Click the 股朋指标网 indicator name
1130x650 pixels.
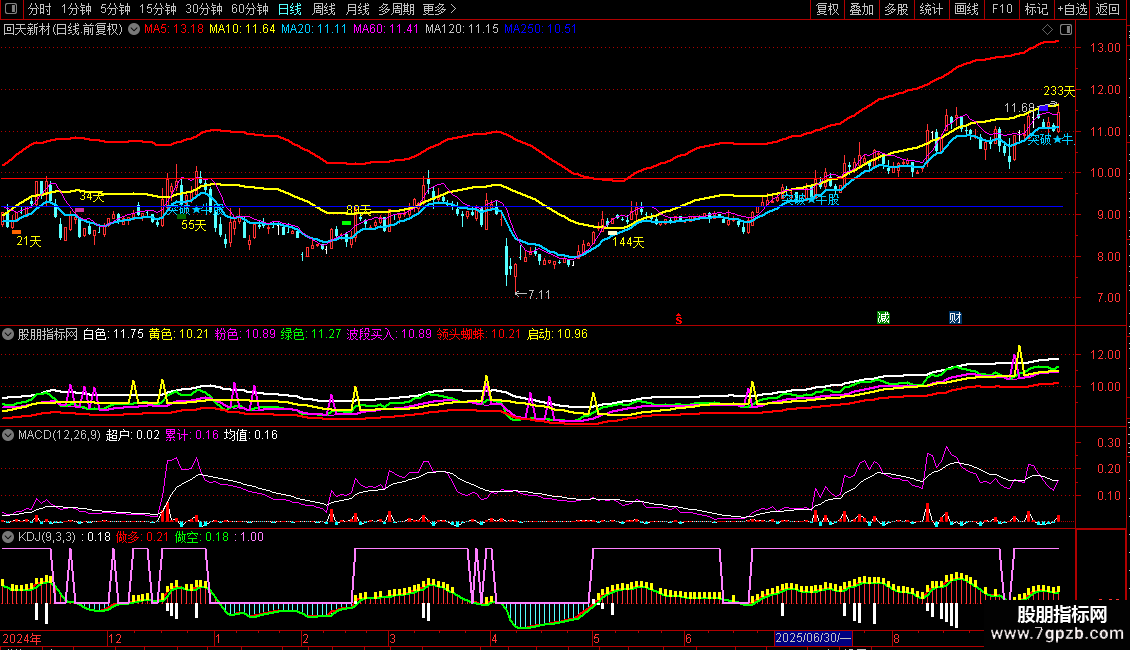tap(48, 334)
